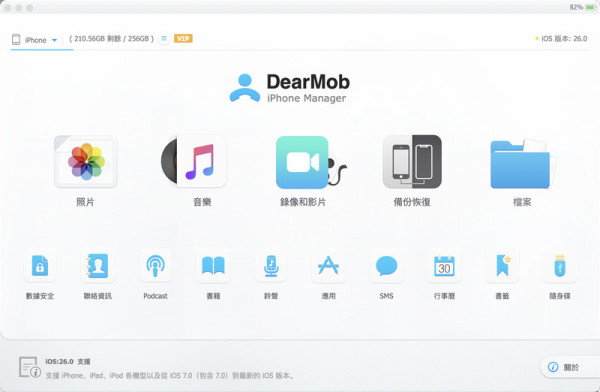Click the 210.56GB / 256GB storage text
The image size is (600, 392).
111,39
